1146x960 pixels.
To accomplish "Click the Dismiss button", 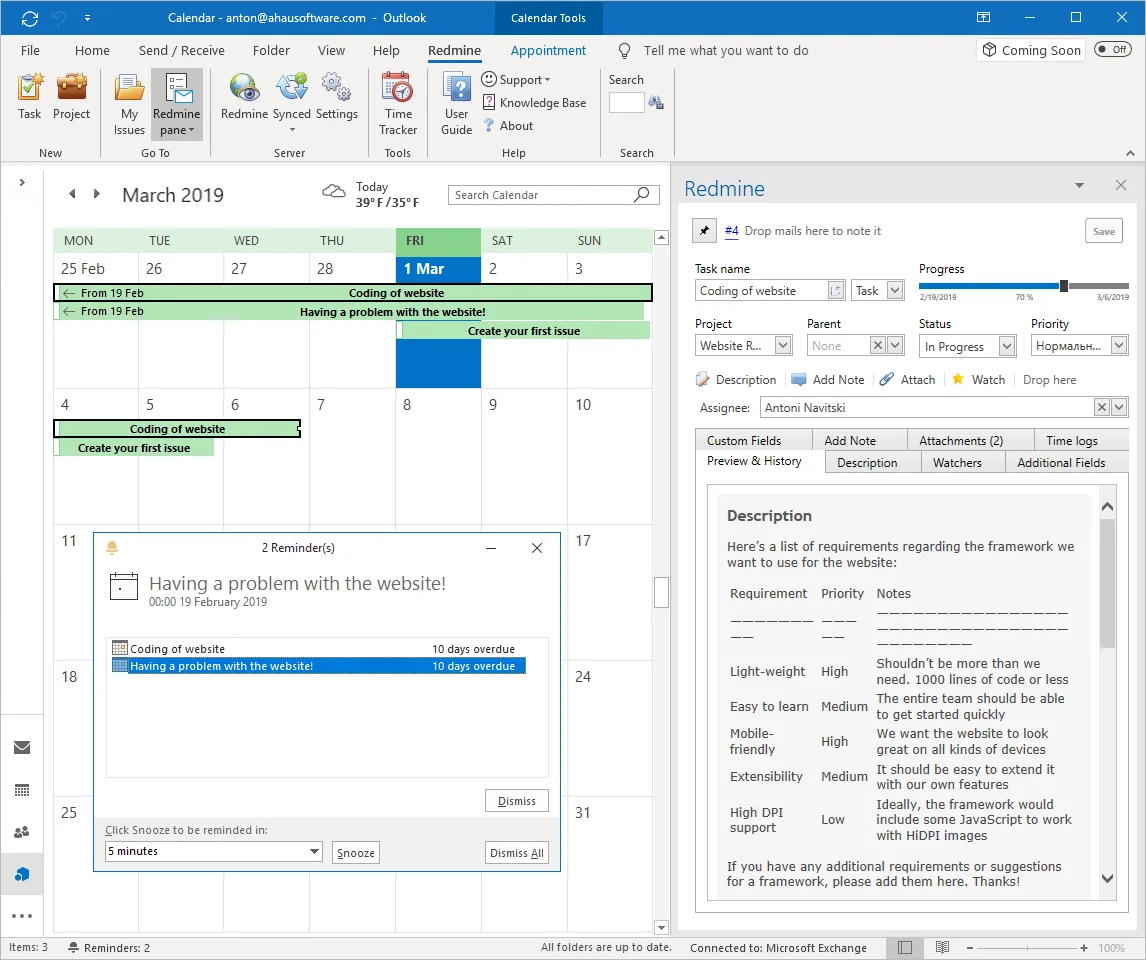I will [x=517, y=801].
